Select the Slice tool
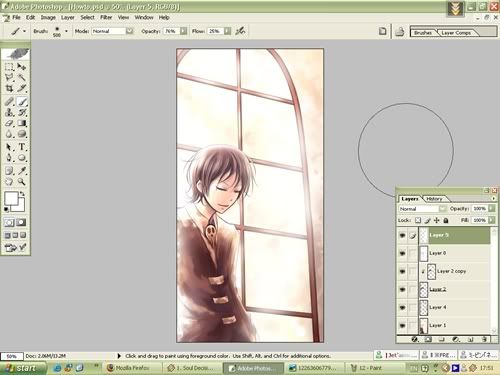This screenshot has width=500, height=375. pos(22,88)
